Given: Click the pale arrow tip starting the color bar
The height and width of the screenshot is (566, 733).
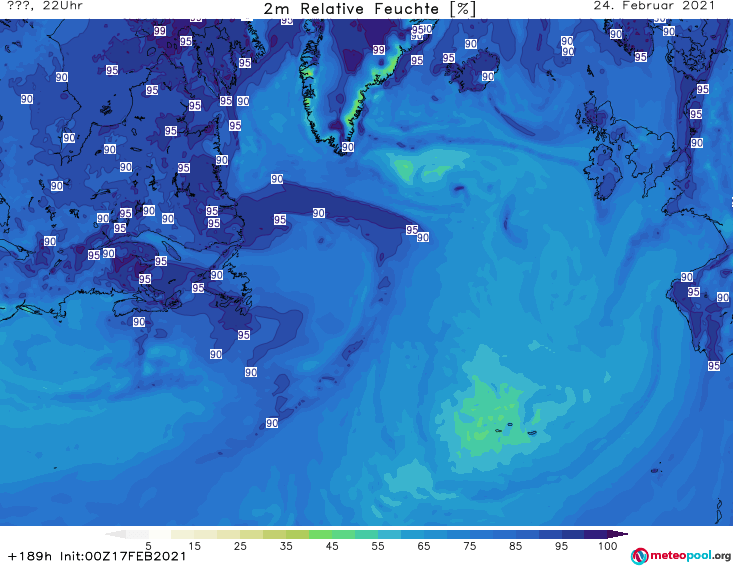Looking at the screenshot, I should tap(115, 534).
